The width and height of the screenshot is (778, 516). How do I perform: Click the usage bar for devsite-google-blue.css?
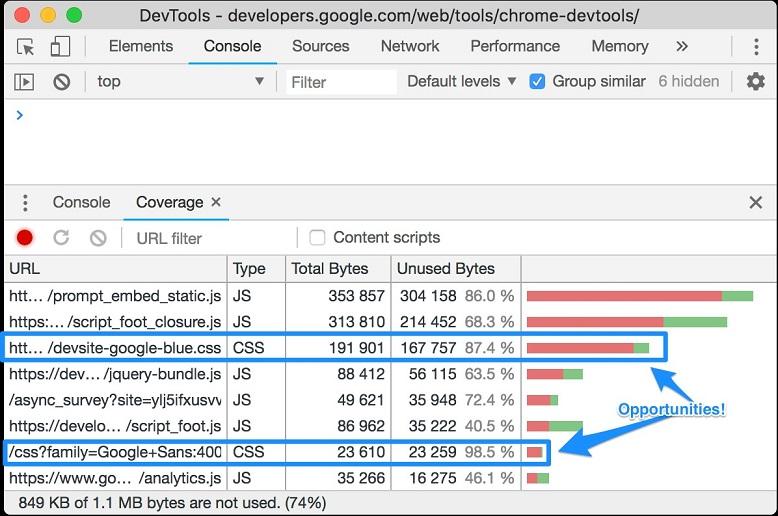pyautogui.click(x=588, y=348)
